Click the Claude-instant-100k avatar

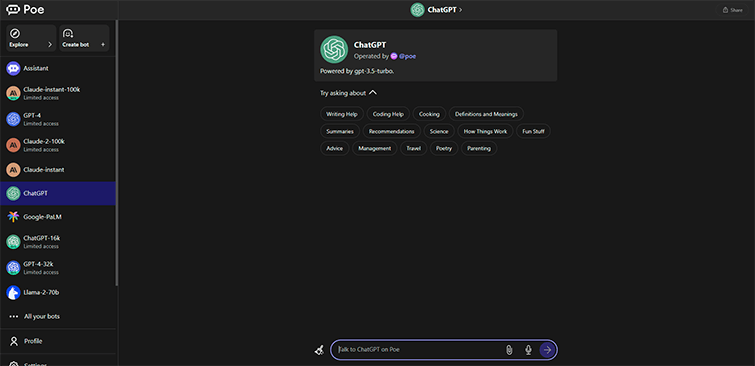tap(13, 93)
